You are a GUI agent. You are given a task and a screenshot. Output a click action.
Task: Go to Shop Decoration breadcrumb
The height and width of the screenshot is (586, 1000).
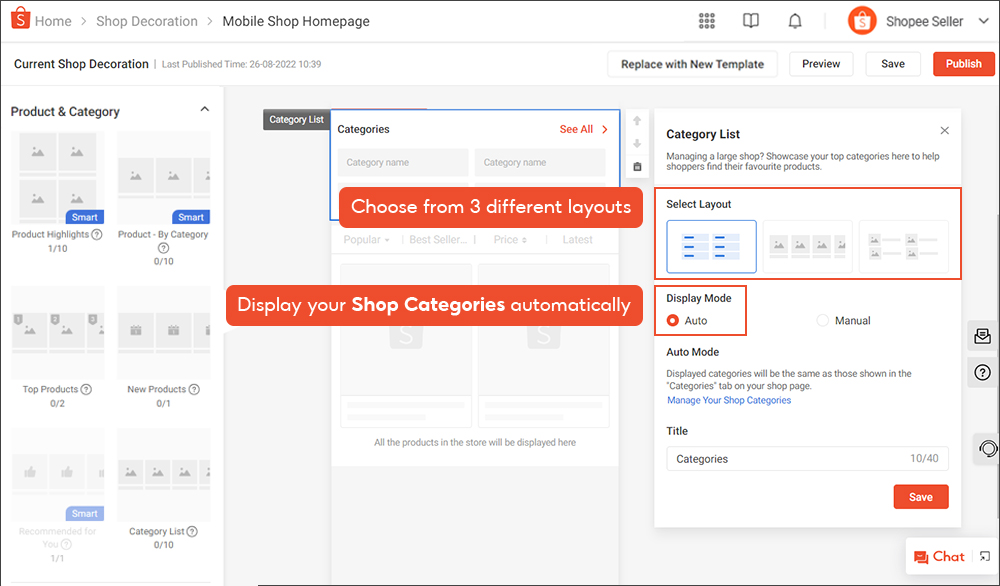[x=147, y=21]
